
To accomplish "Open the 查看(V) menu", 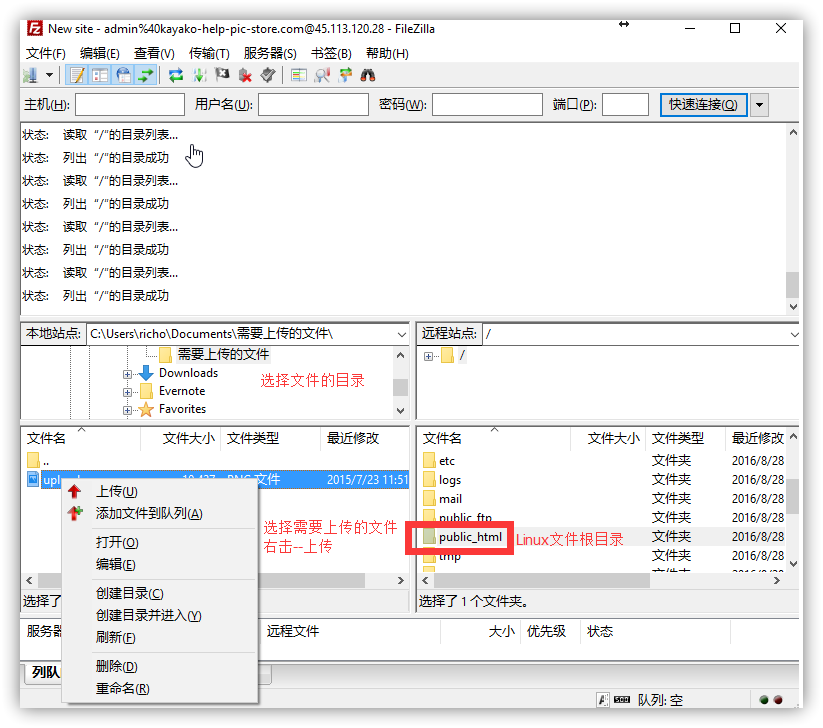I will [x=154, y=54].
